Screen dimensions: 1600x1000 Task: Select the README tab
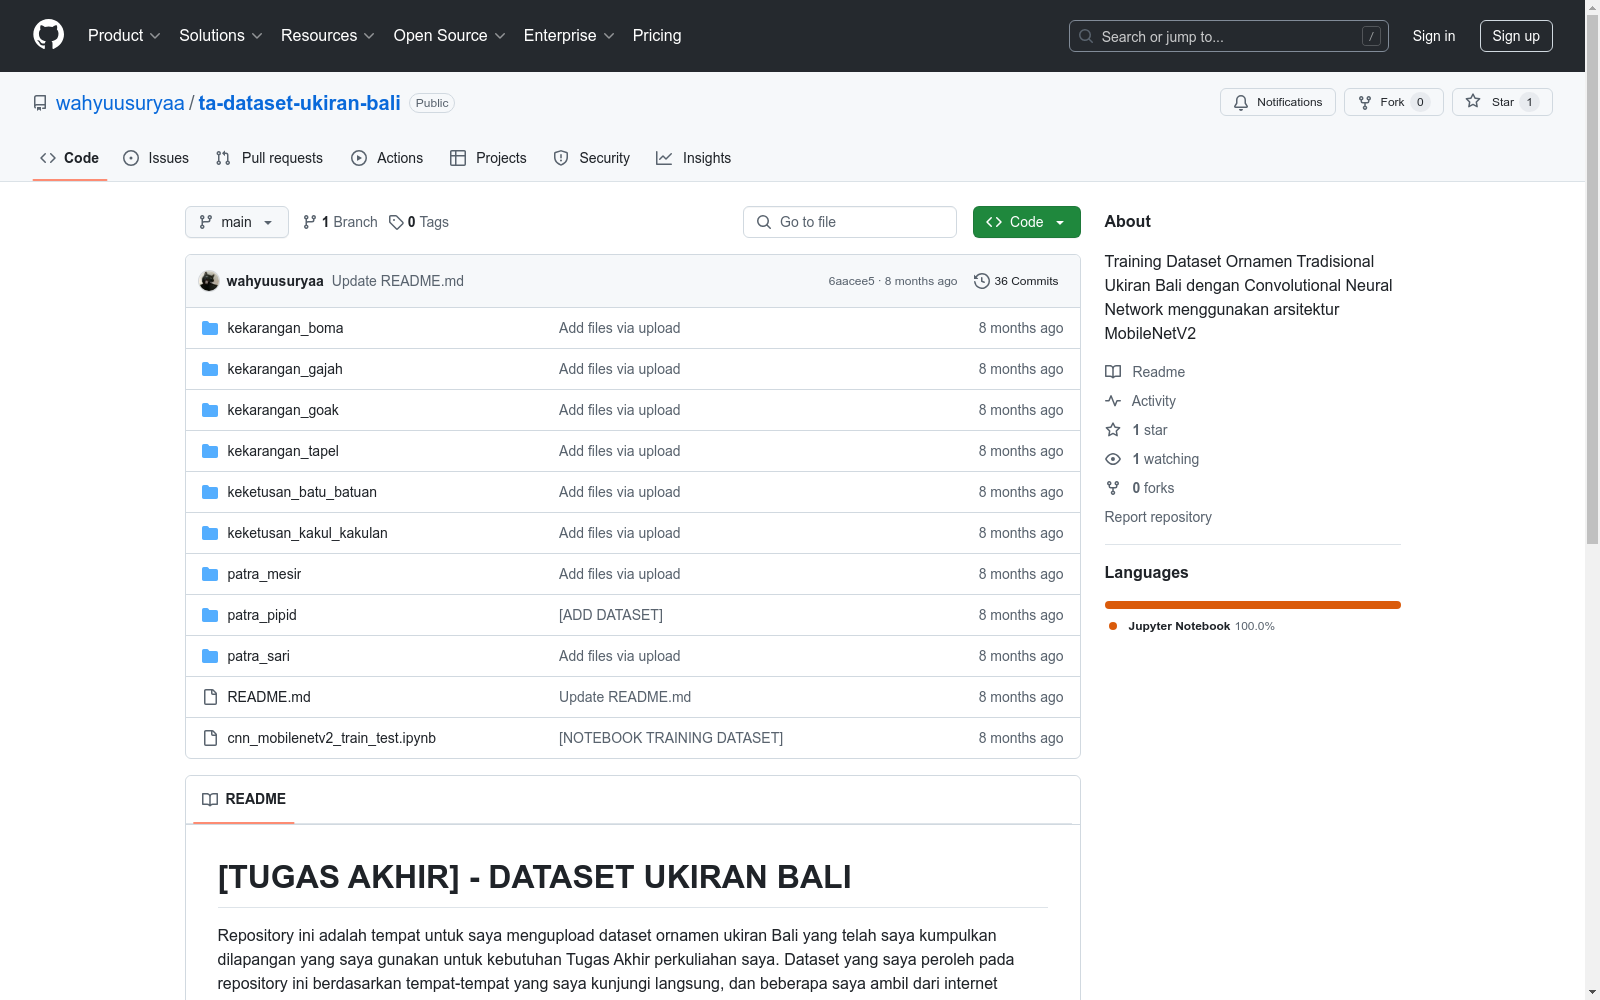click(244, 799)
